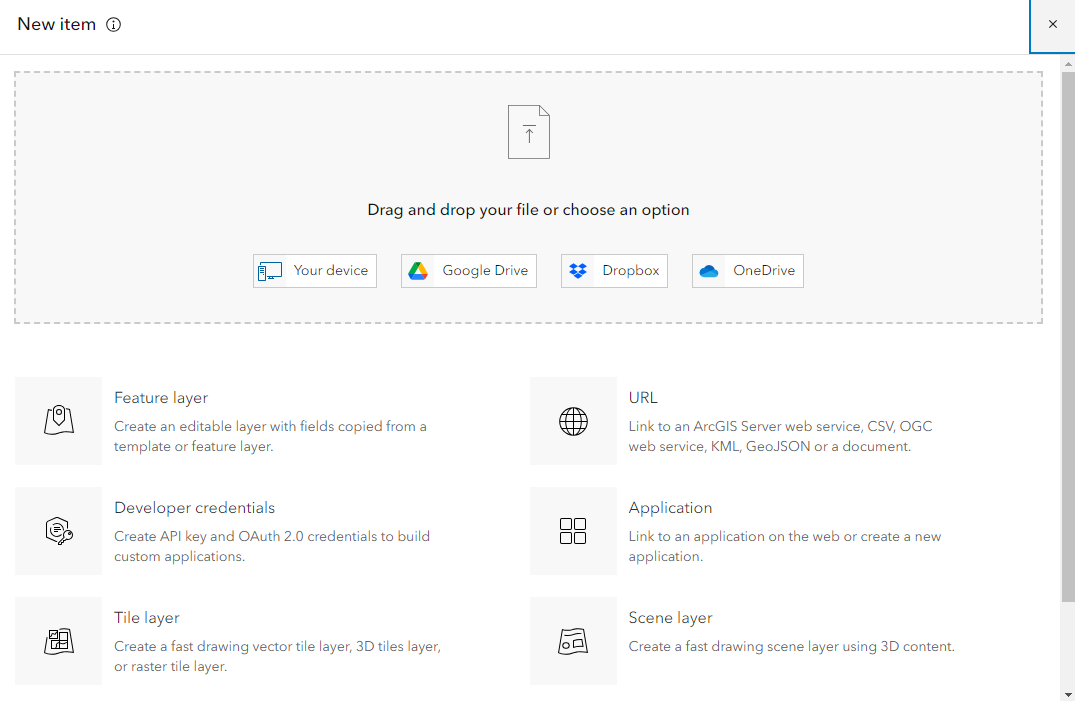Open the URL item title
1075x701 pixels.
pos(643,398)
